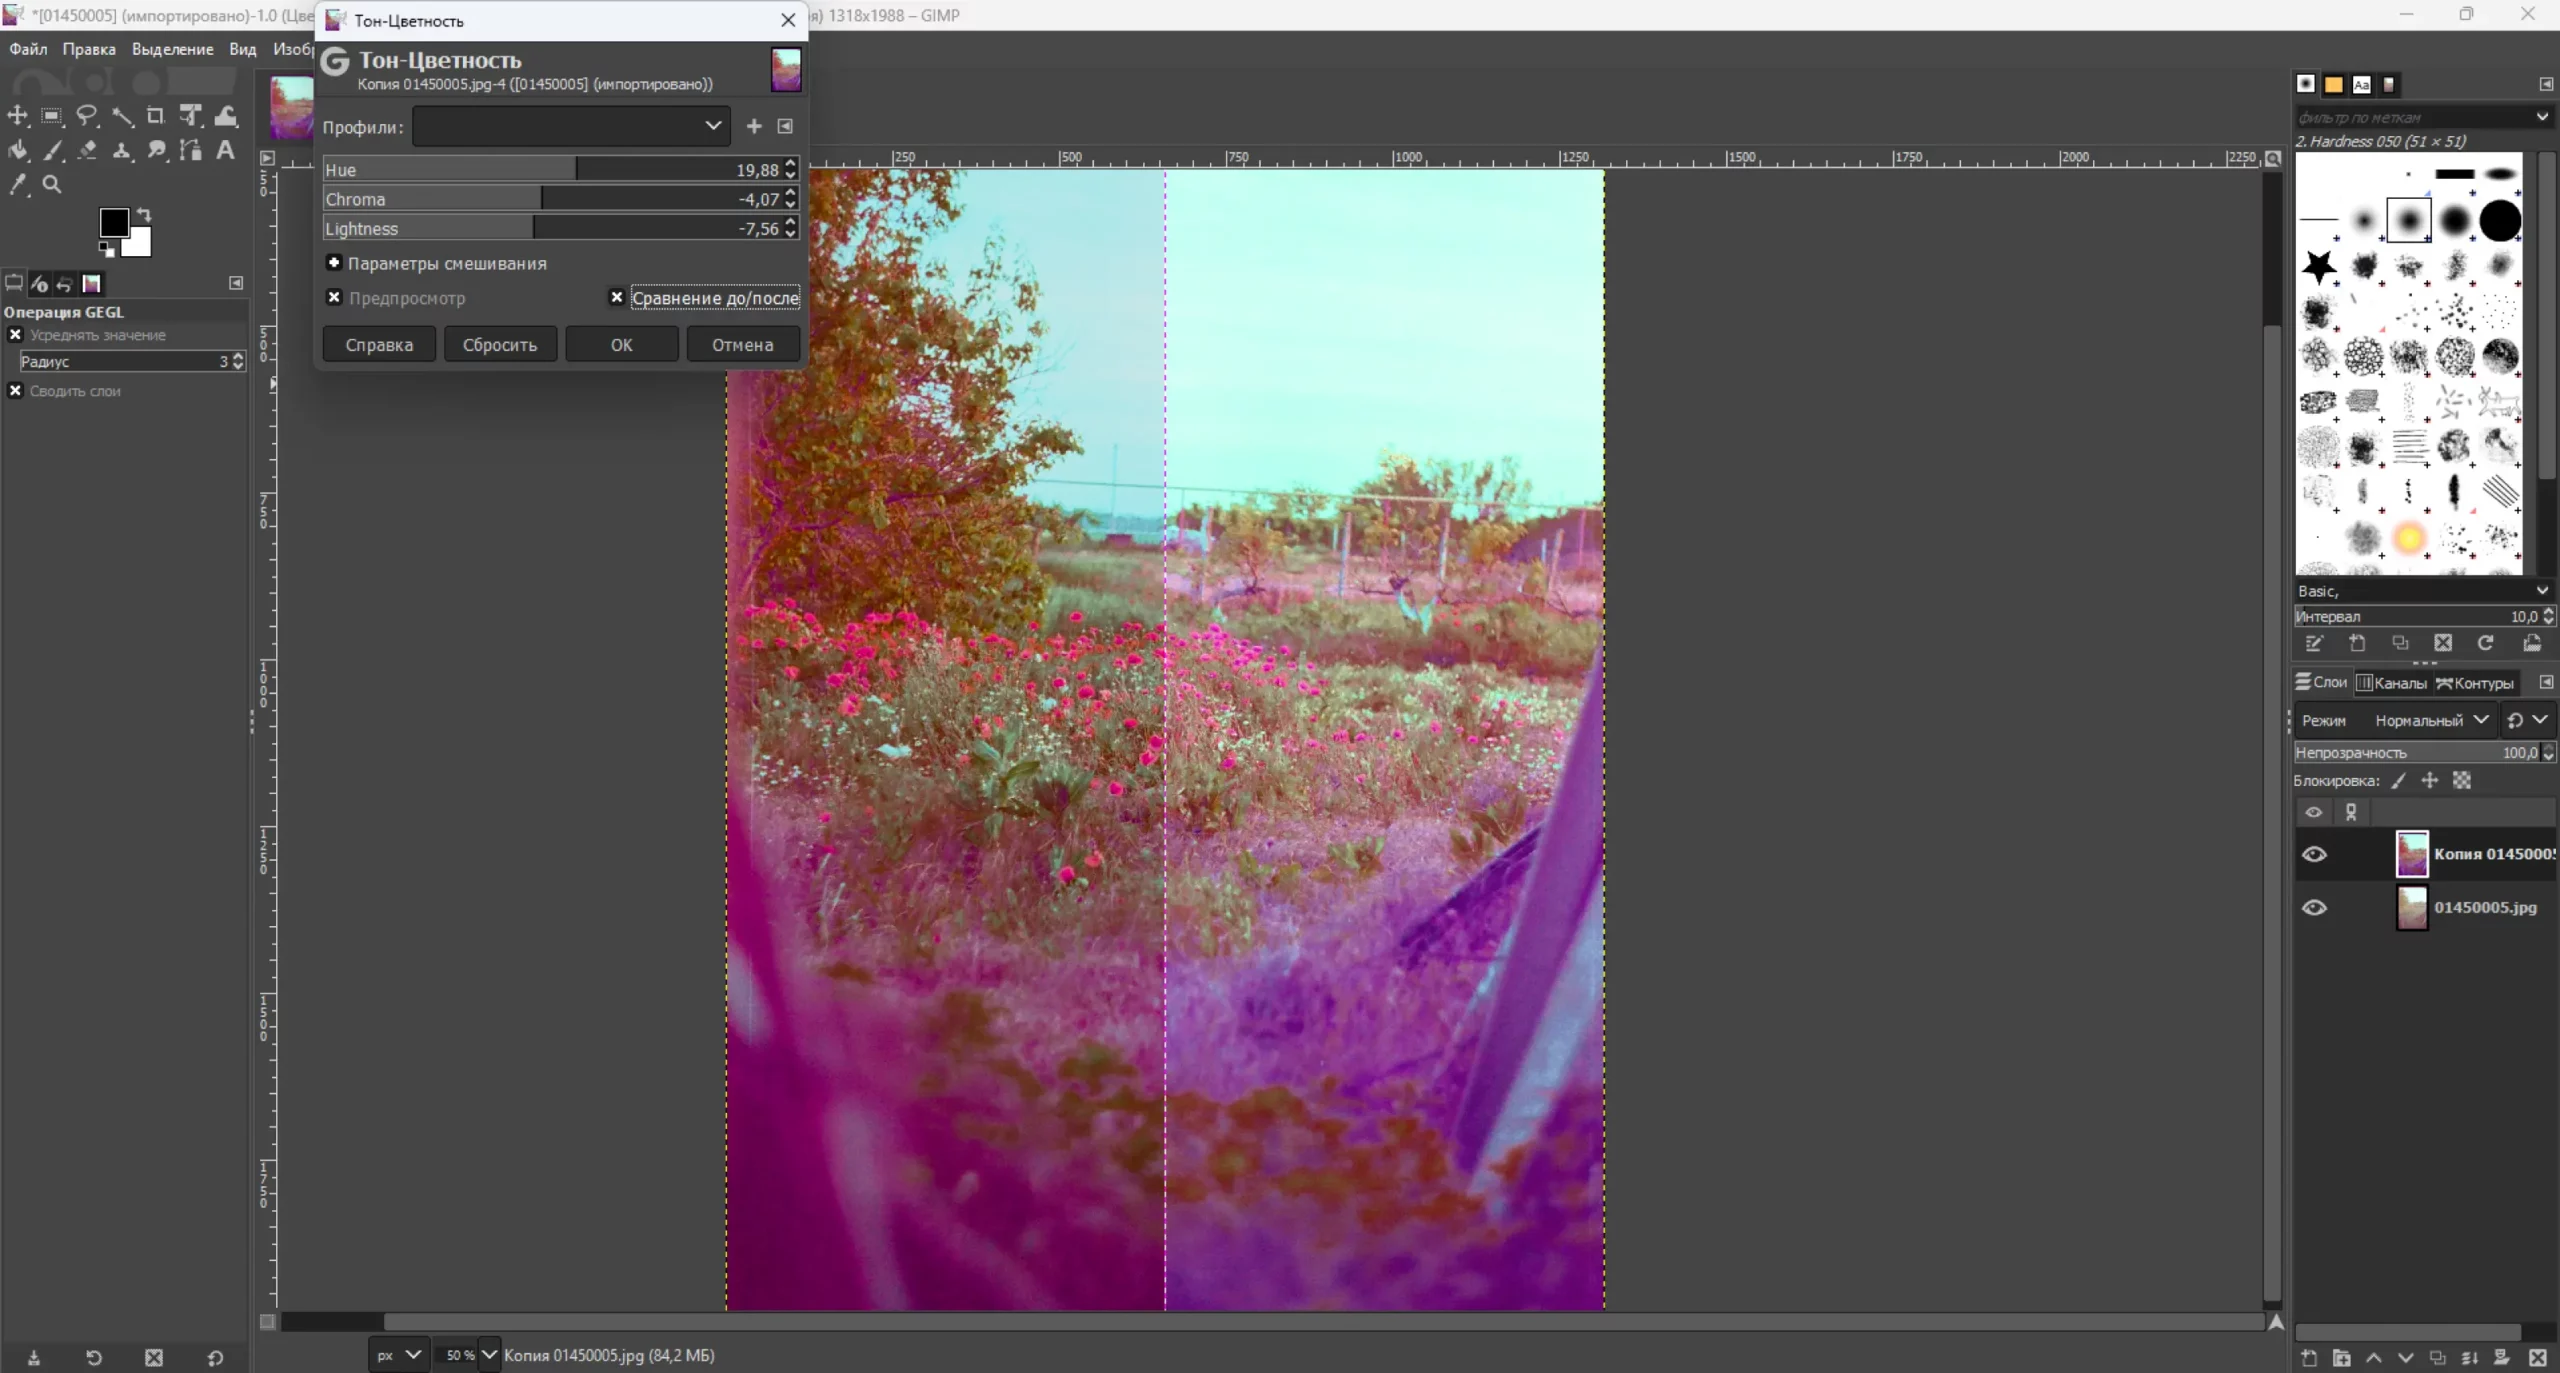Swap foreground and background colors
The height and width of the screenshot is (1373, 2560).
pos(145,215)
